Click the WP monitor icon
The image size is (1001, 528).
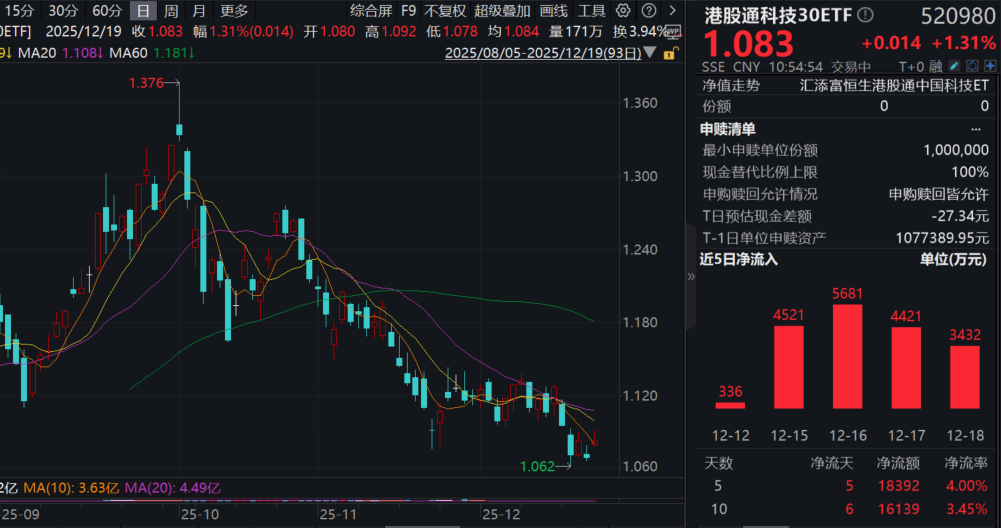671,30
